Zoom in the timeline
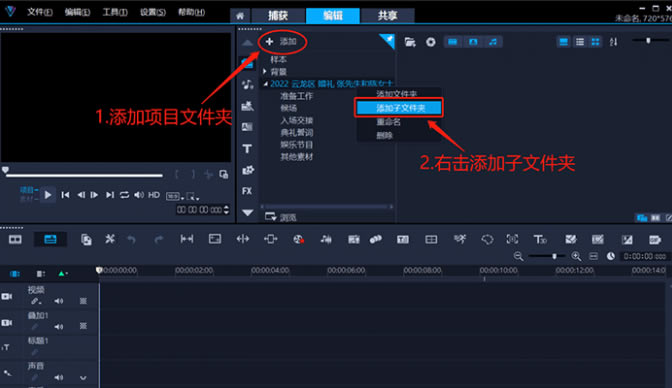This screenshot has height=388, width=672. pyautogui.click(x=576, y=256)
